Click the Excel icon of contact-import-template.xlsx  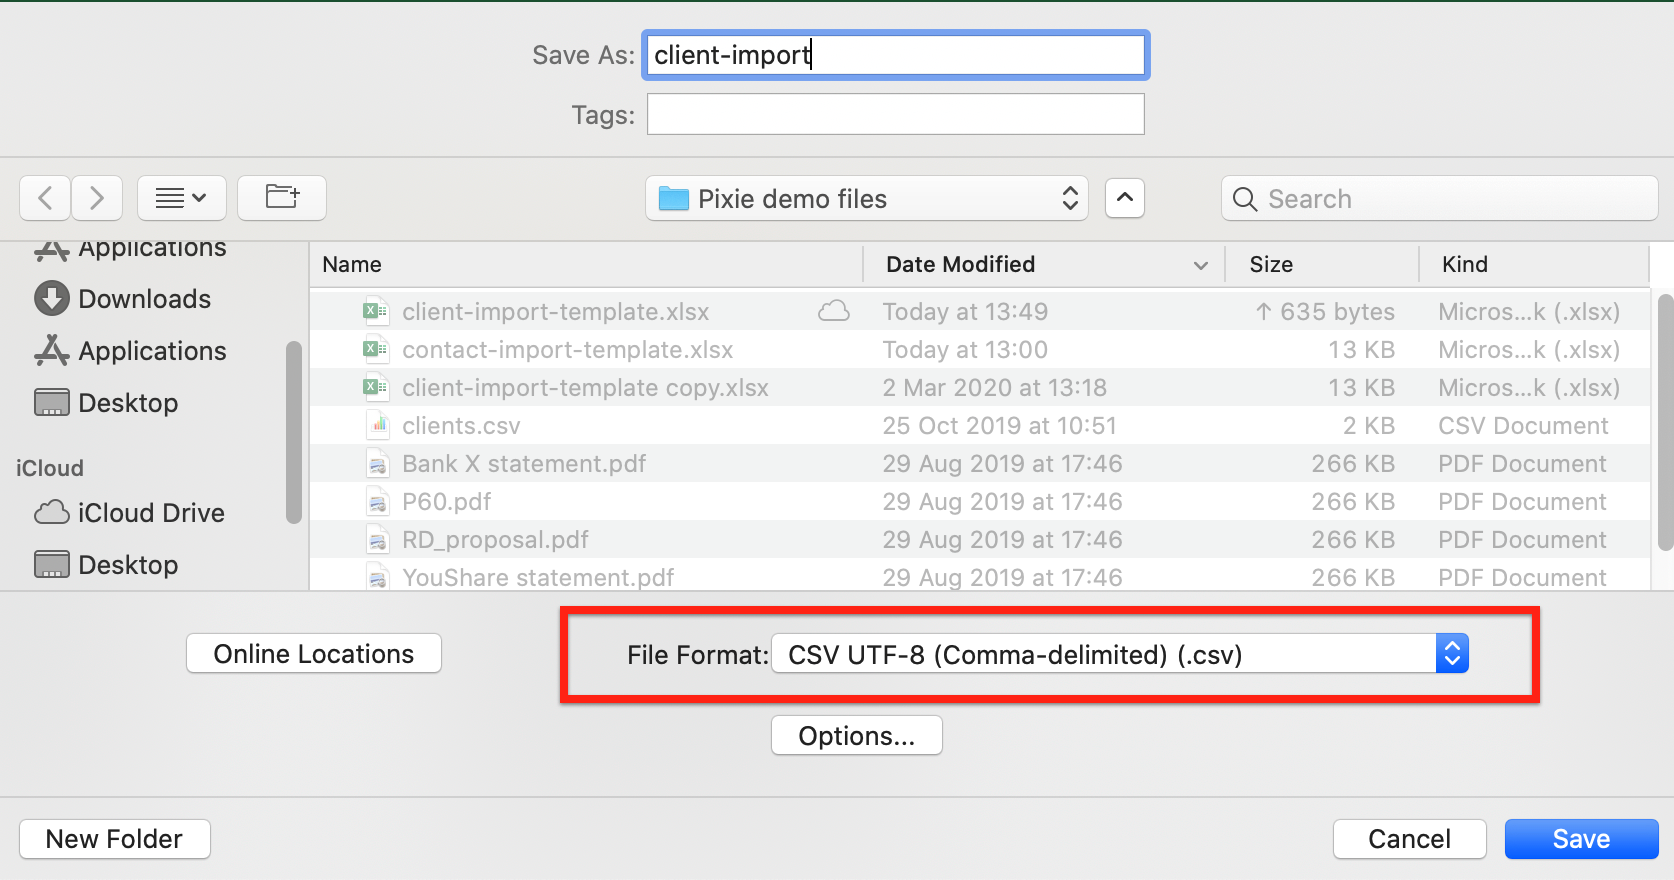[376, 350]
